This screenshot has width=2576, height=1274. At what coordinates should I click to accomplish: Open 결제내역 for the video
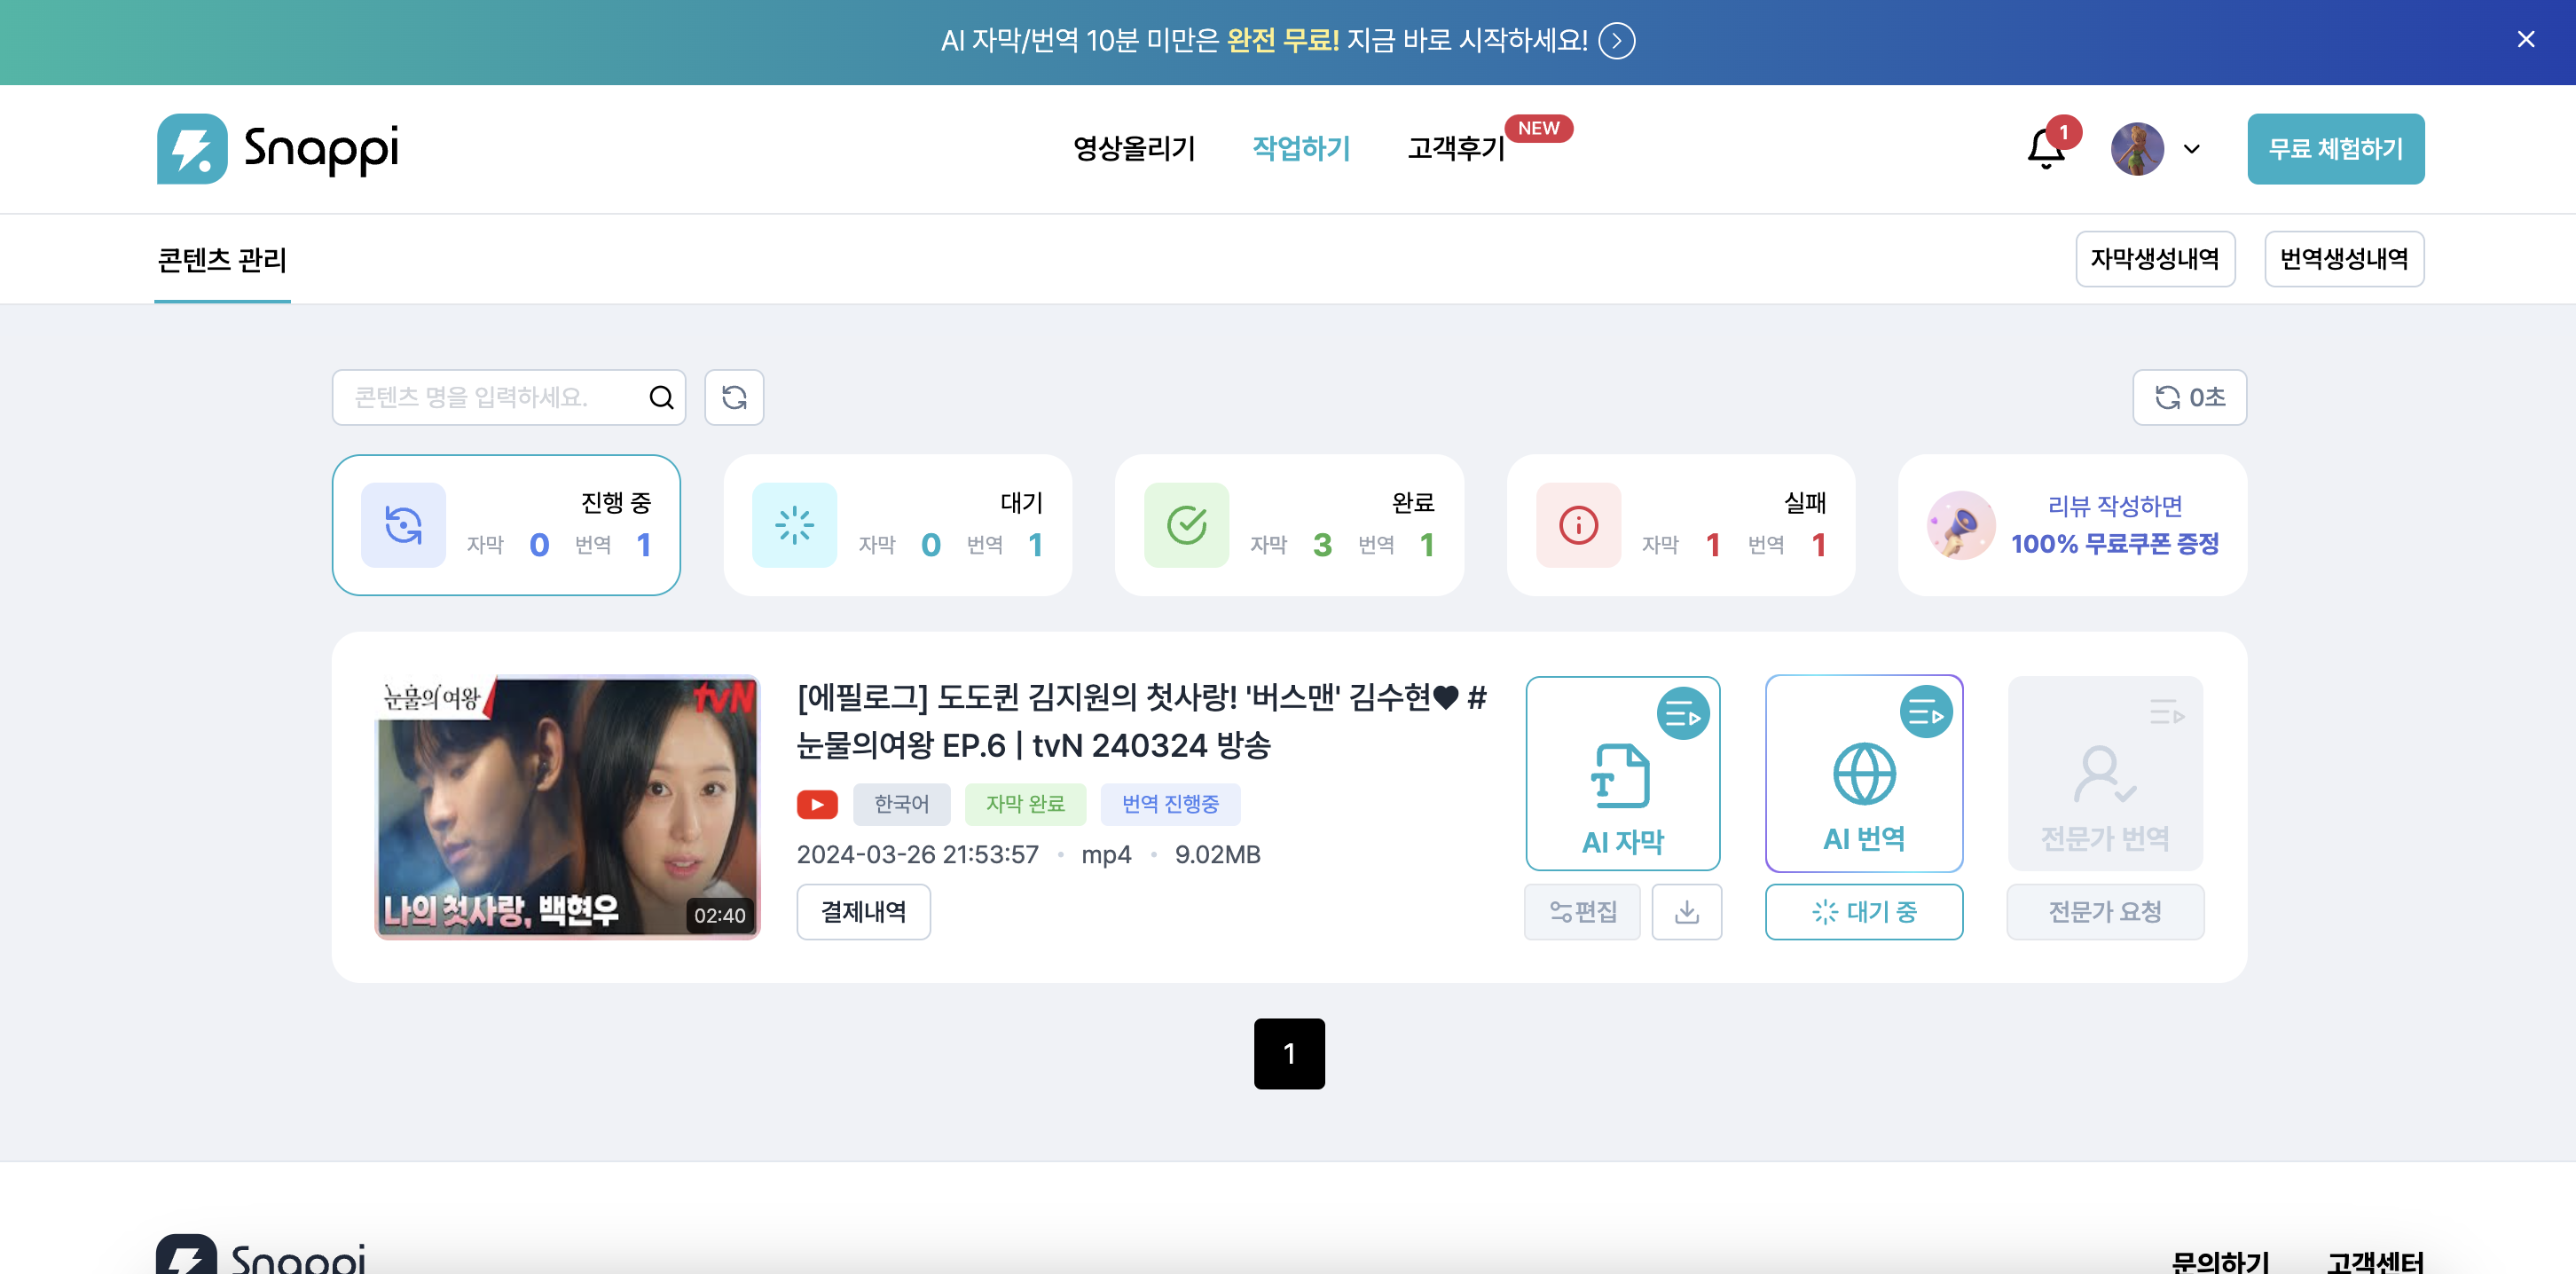click(x=863, y=911)
